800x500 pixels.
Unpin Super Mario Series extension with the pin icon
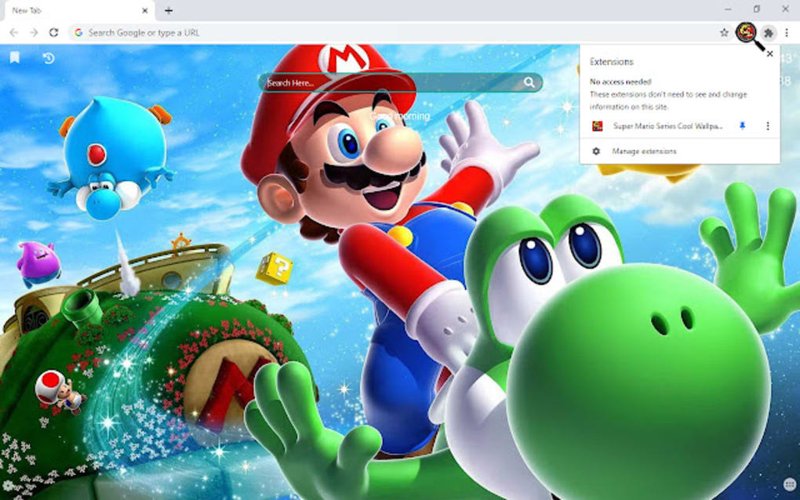[x=742, y=126]
